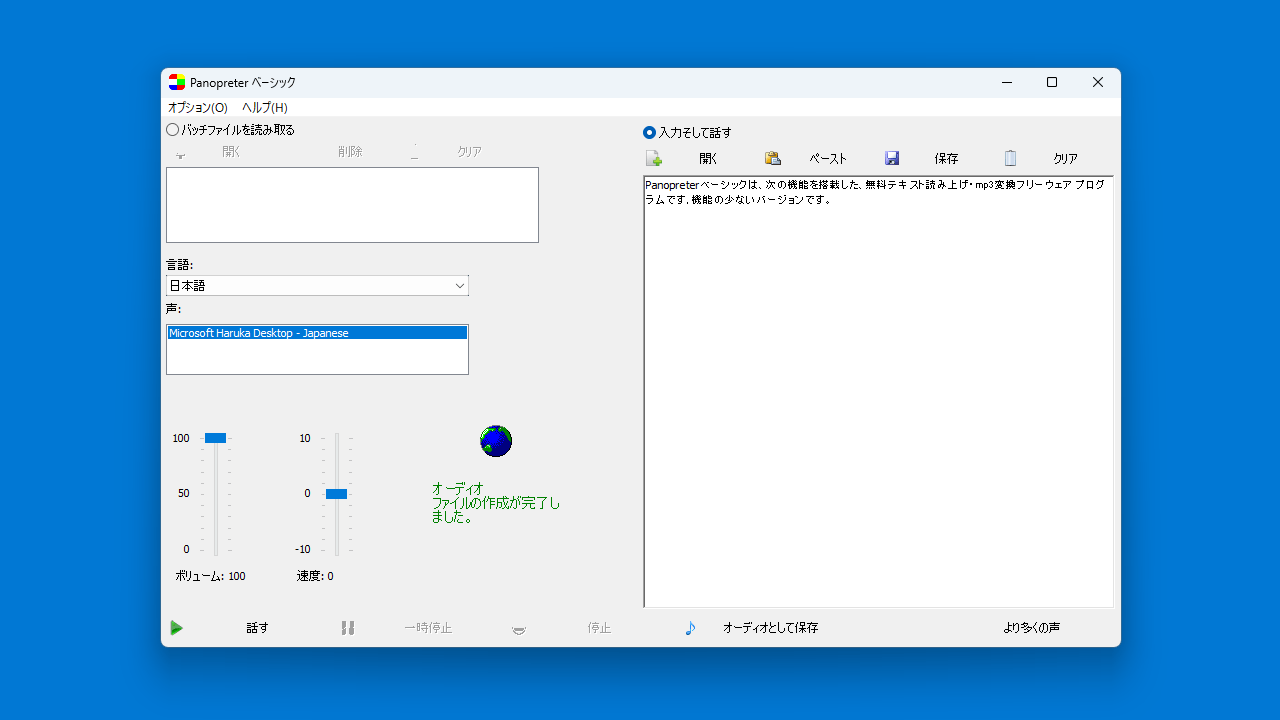Click inside the batch file list box
The image size is (1280, 720).
(352, 205)
